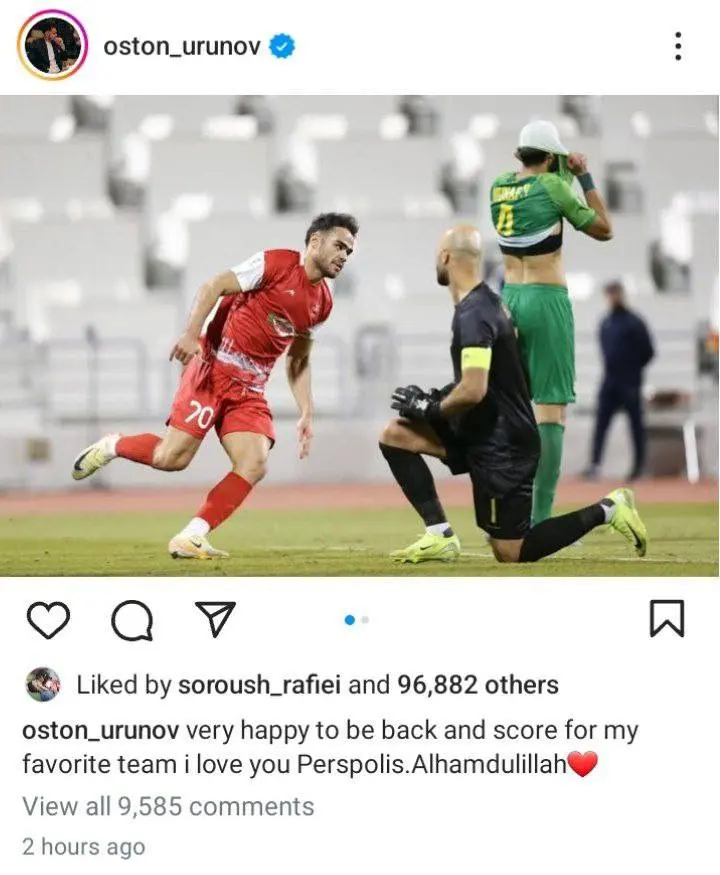Viewport: 720px width, 875px height.
Task: Select the first carousel dot indicator
Action: tap(350, 620)
